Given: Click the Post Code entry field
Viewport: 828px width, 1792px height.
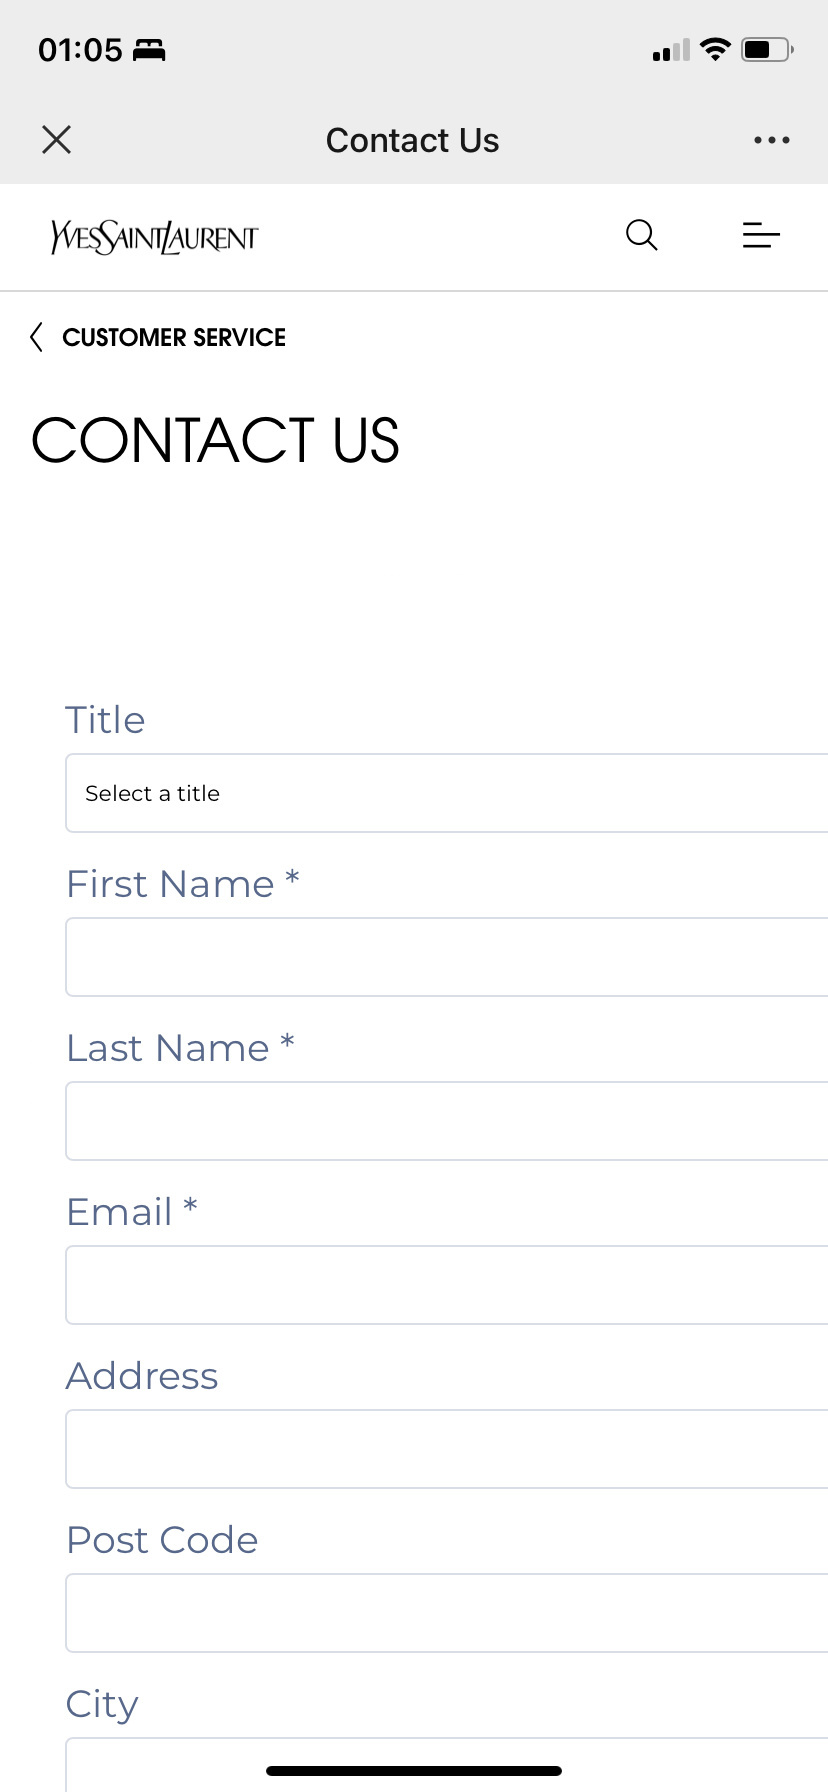Looking at the screenshot, I should 447,1613.
